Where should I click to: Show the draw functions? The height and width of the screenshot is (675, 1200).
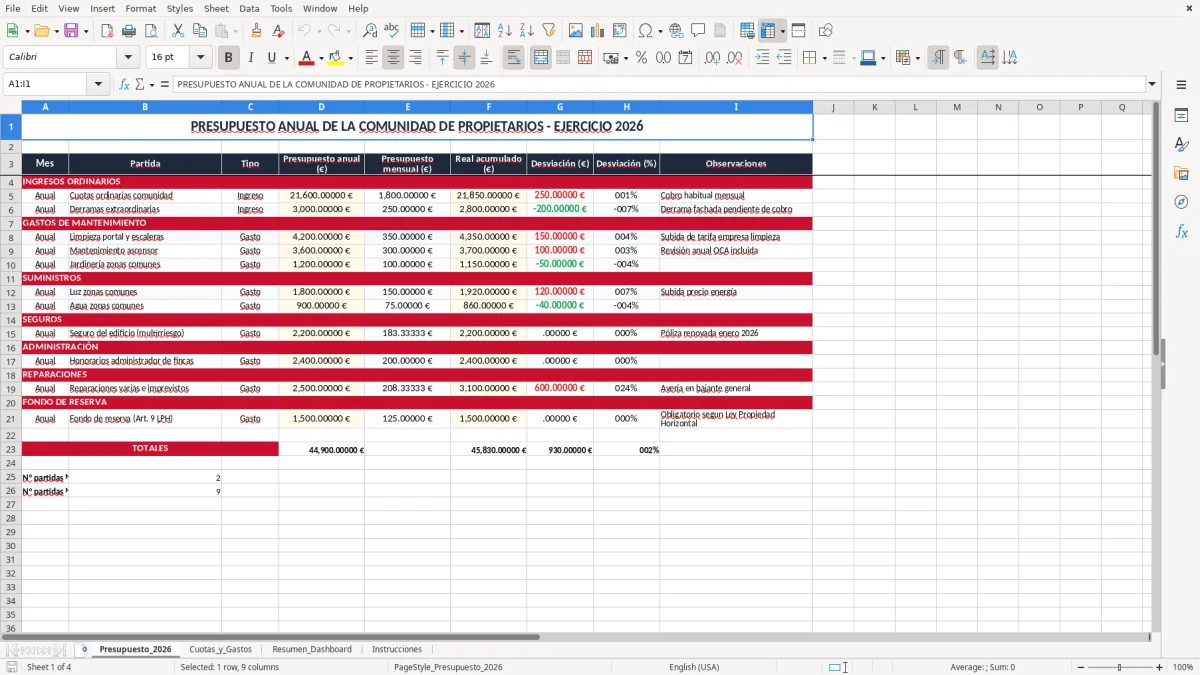click(826, 31)
